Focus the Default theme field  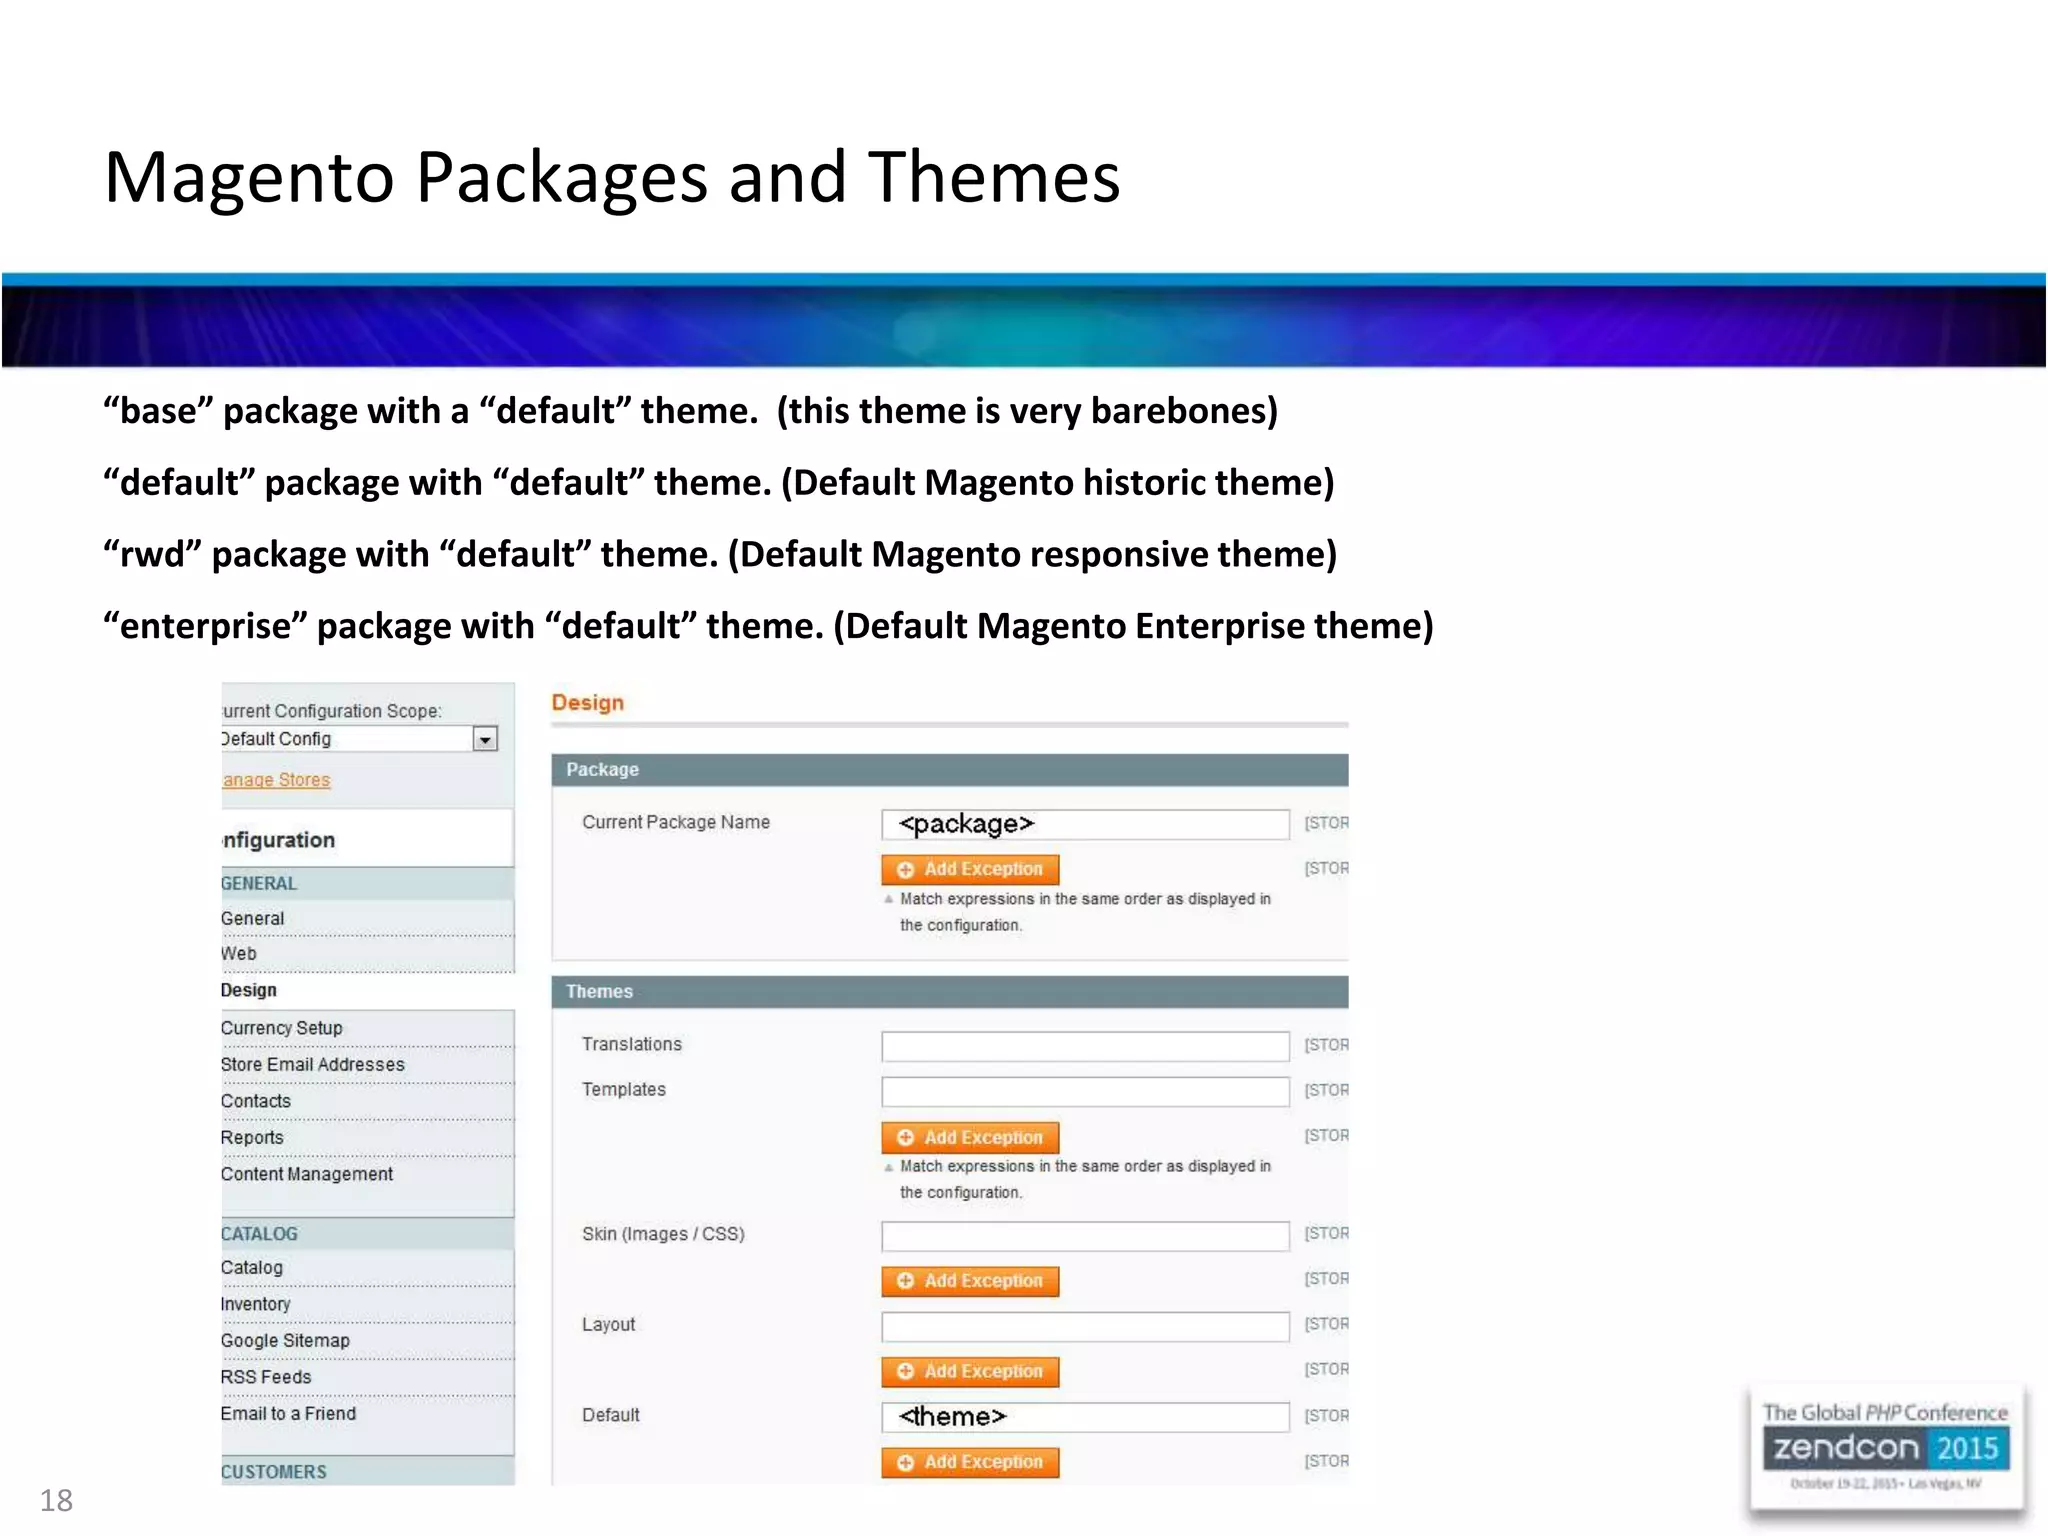[x=1085, y=1417]
